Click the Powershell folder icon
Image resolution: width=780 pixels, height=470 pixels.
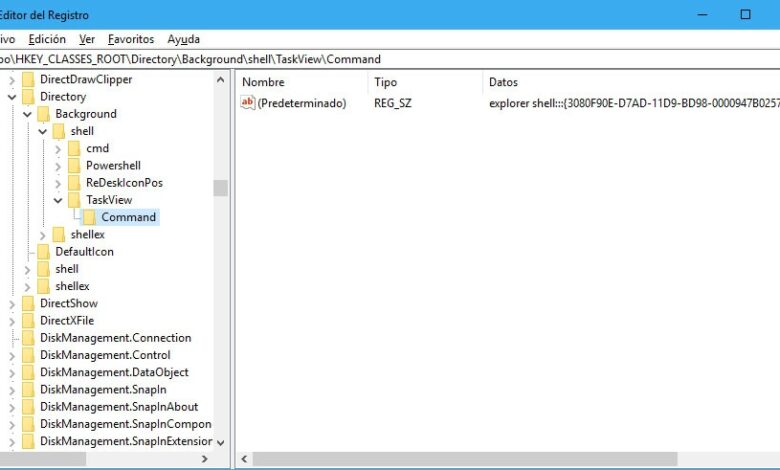74,166
